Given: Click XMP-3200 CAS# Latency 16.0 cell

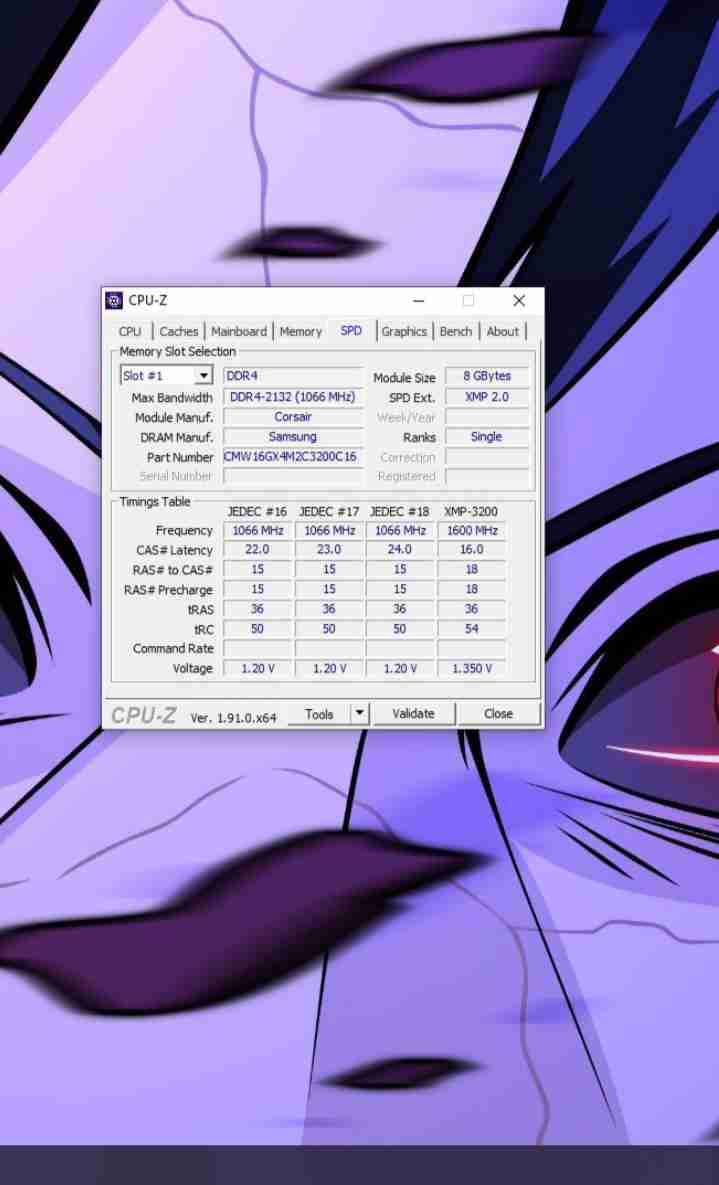Looking at the screenshot, I should tap(472, 549).
